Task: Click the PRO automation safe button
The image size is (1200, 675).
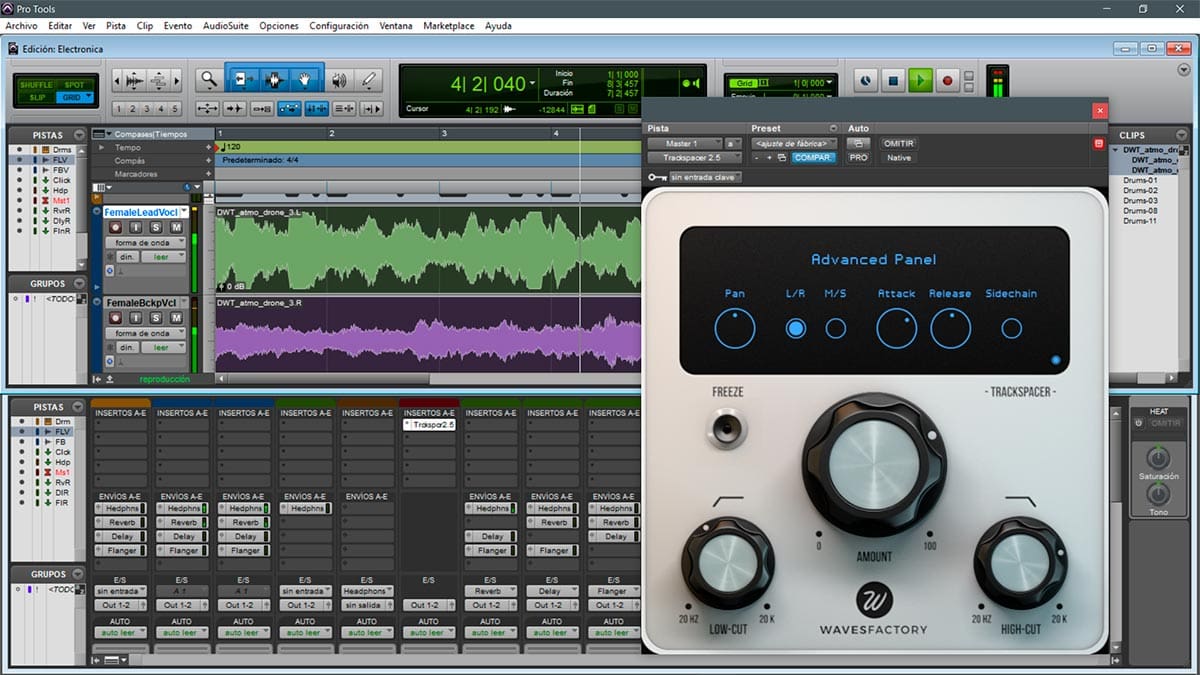Action: pos(858,158)
